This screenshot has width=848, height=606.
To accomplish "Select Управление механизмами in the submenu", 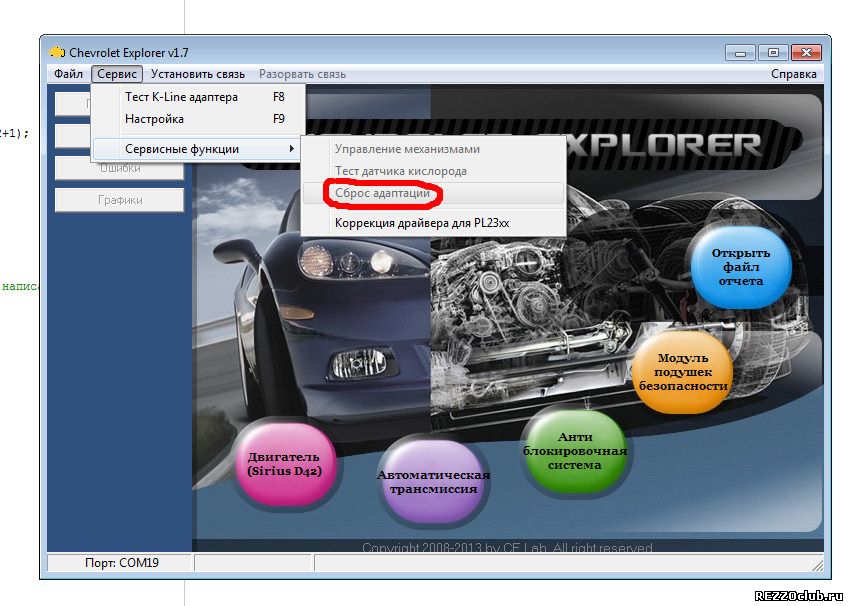I will [434, 149].
